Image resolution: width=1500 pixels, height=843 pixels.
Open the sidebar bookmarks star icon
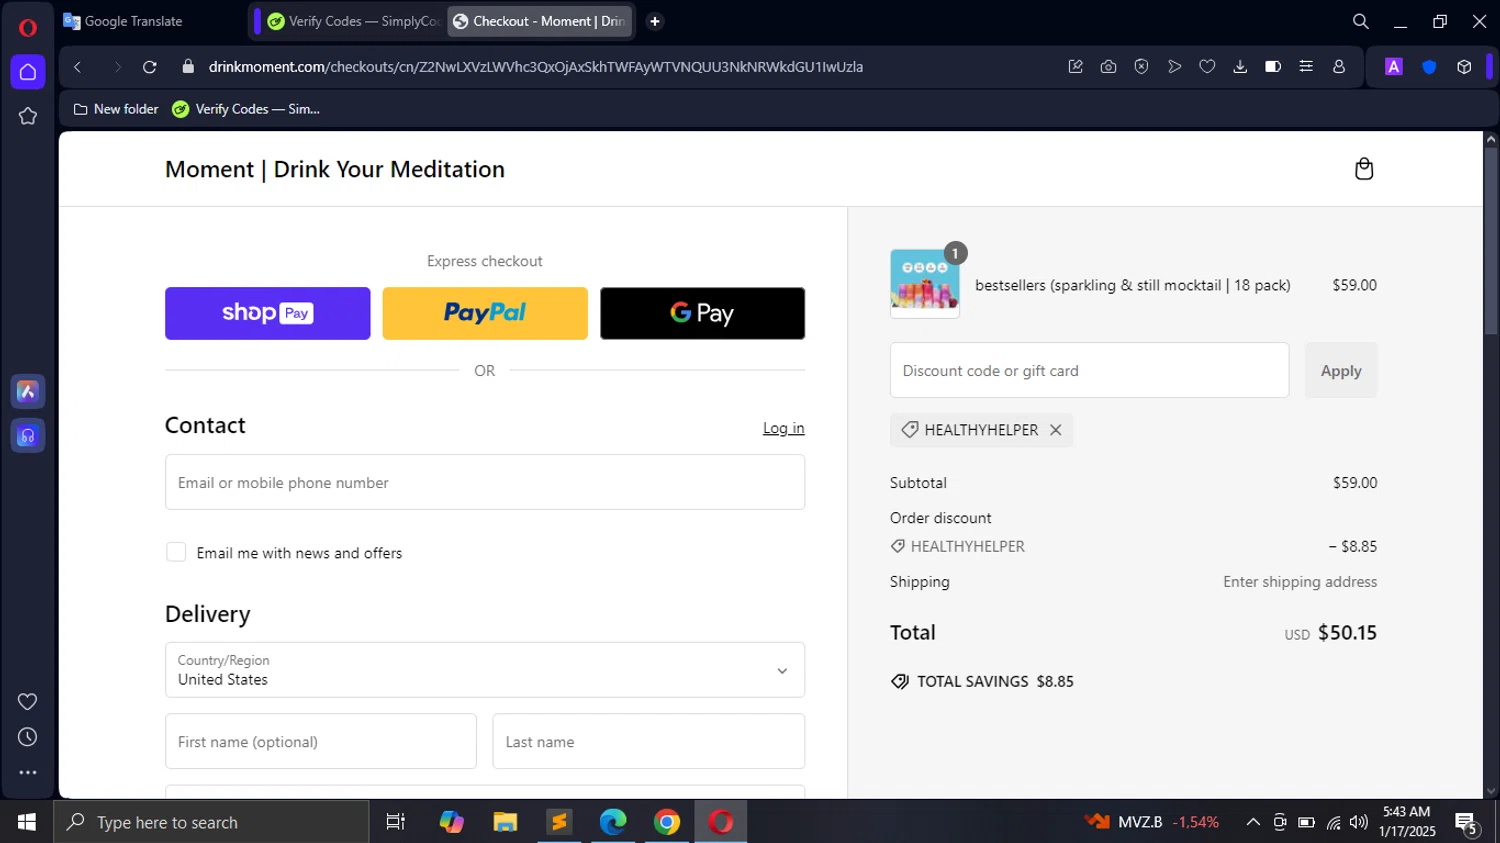tap(28, 116)
